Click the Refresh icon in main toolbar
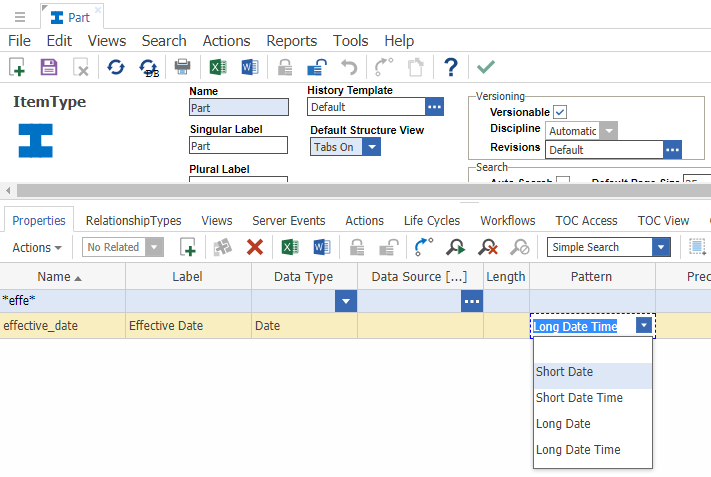Screen dimensions: 711x477 click(x=116, y=67)
